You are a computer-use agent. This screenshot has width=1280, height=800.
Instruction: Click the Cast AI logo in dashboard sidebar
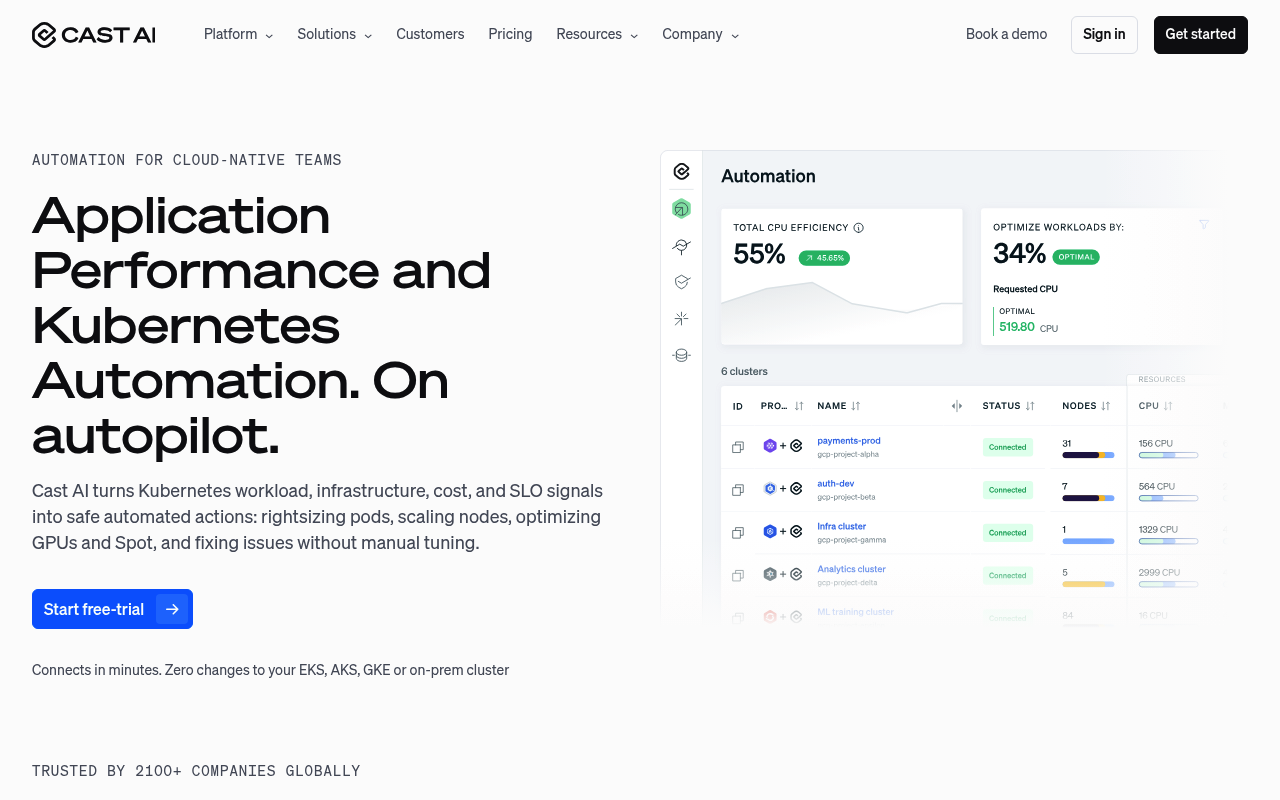tap(682, 172)
